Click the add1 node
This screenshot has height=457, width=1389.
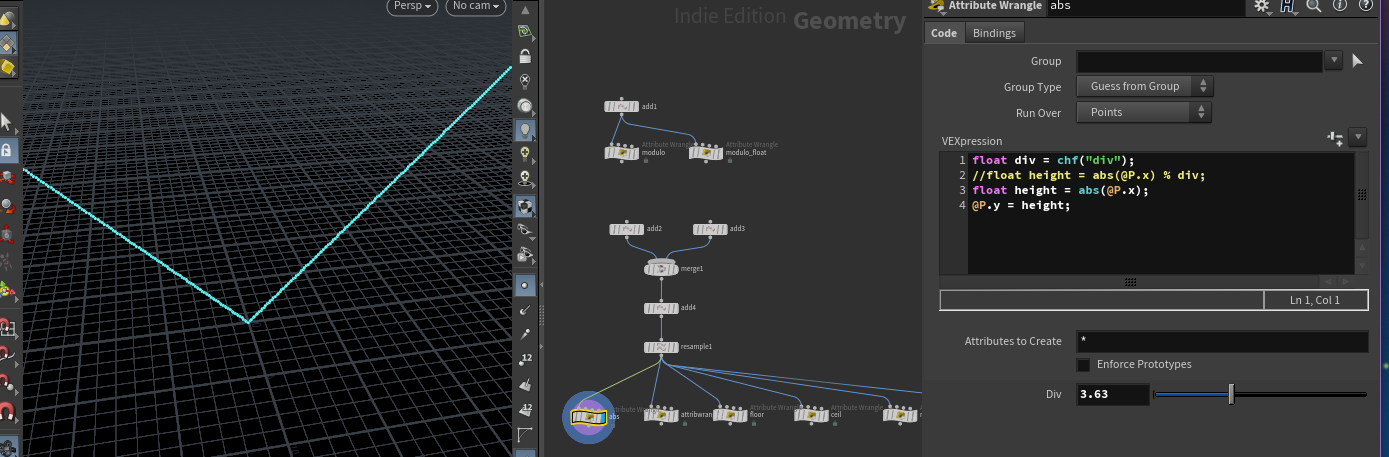[x=622, y=106]
